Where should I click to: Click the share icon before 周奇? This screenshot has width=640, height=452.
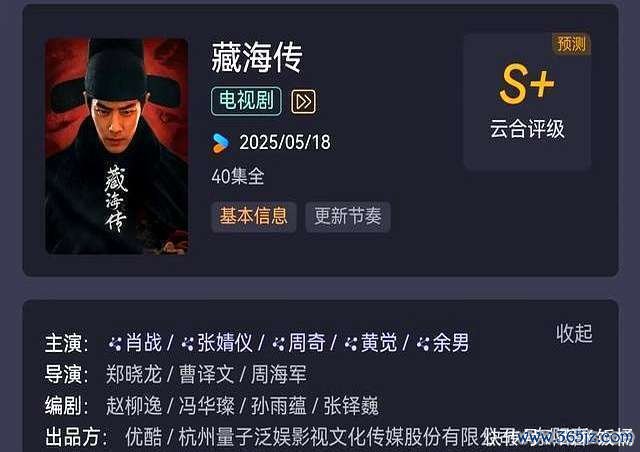(278, 344)
